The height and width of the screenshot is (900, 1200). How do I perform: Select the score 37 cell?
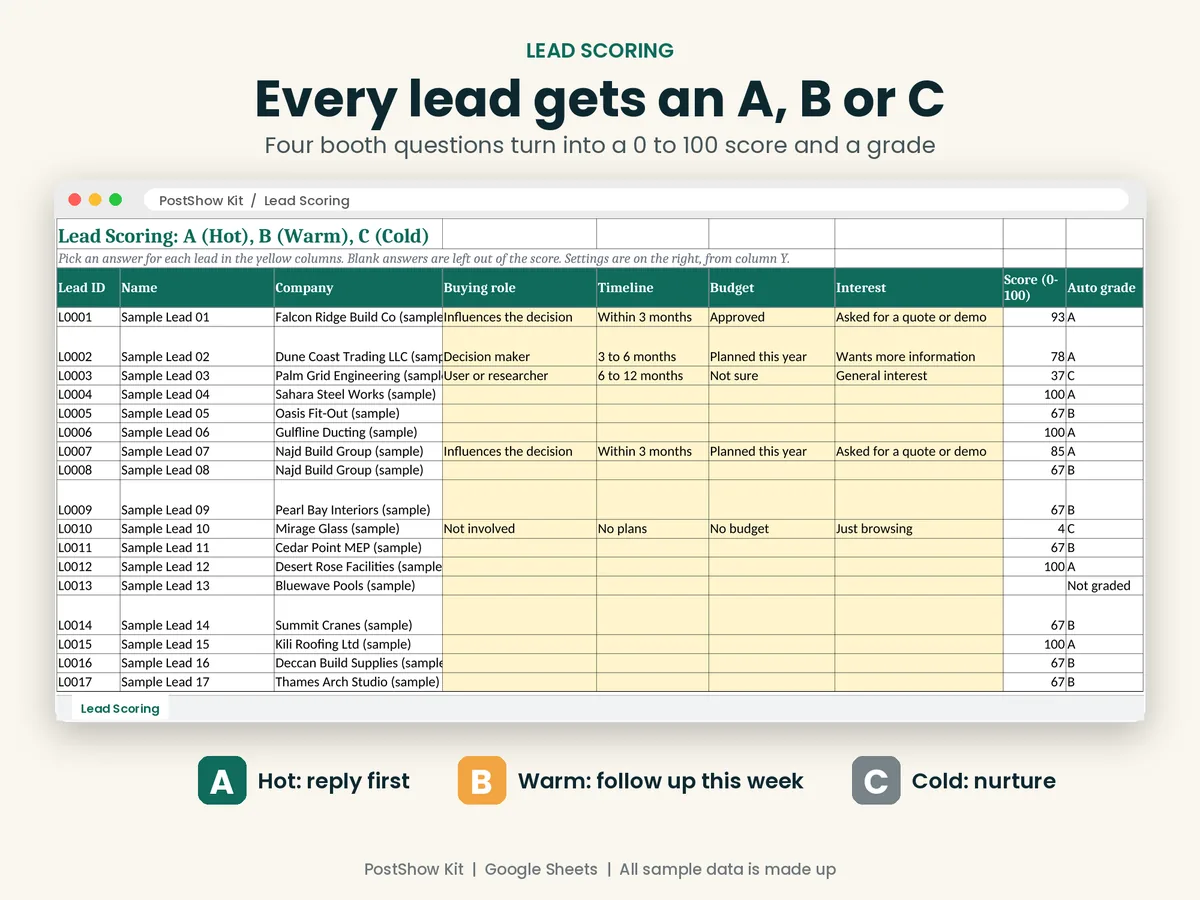(1034, 376)
